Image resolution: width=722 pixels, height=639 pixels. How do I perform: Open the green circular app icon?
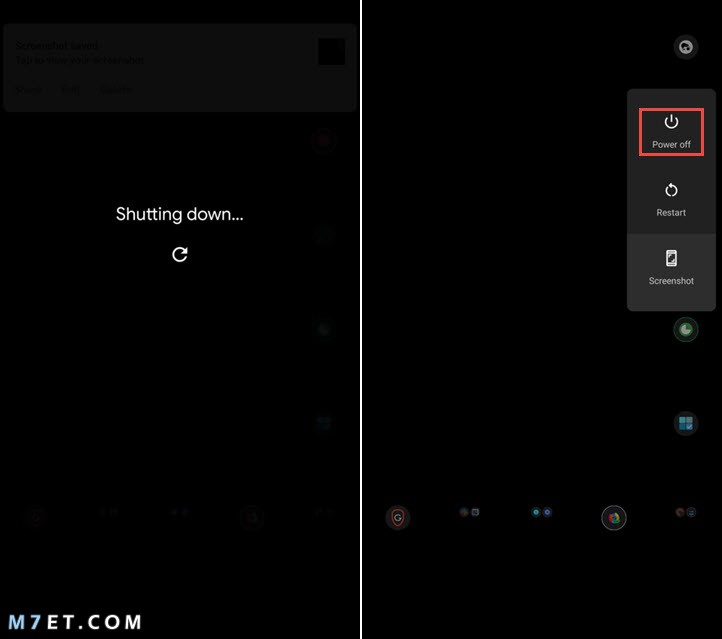[x=686, y=330]
